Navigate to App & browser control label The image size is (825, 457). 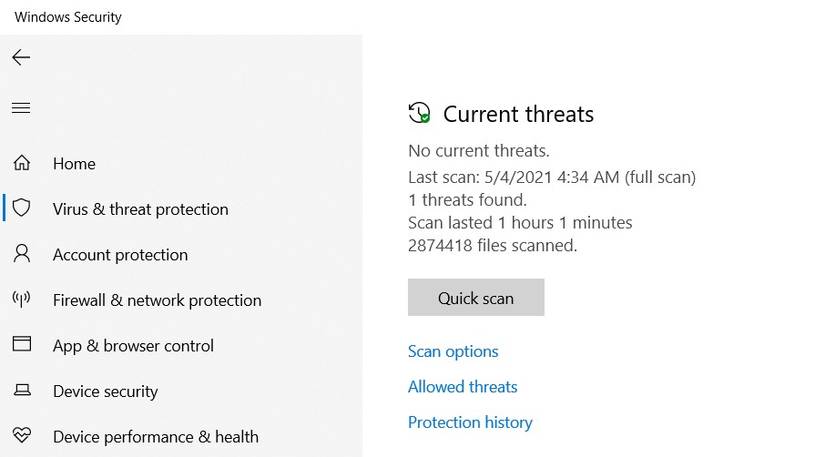[133, 346]
